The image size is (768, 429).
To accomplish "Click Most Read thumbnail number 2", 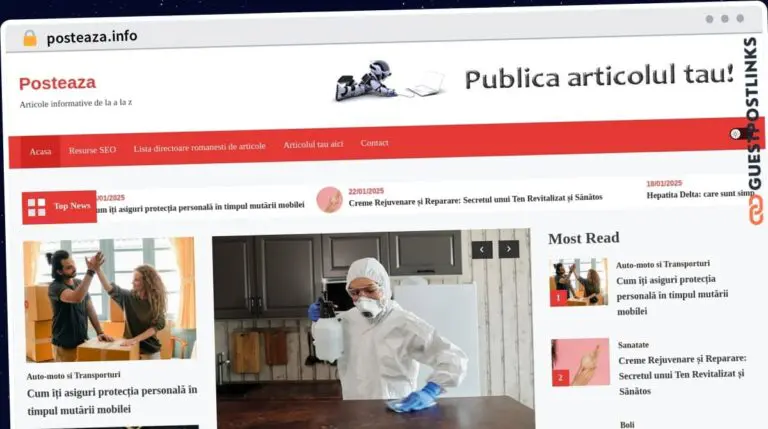I will click(580, 362).
